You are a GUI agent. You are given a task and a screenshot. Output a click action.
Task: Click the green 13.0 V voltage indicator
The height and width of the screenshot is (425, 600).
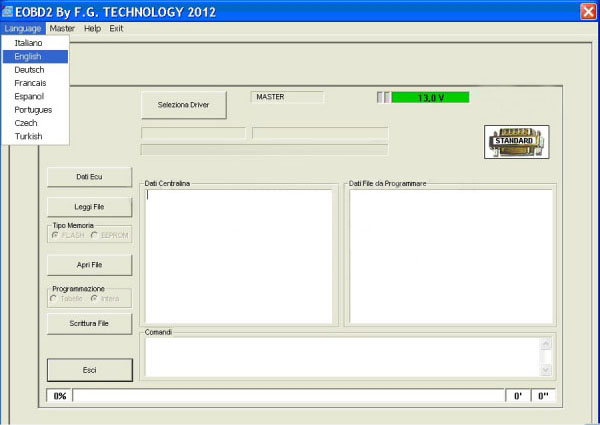(430, 97)
